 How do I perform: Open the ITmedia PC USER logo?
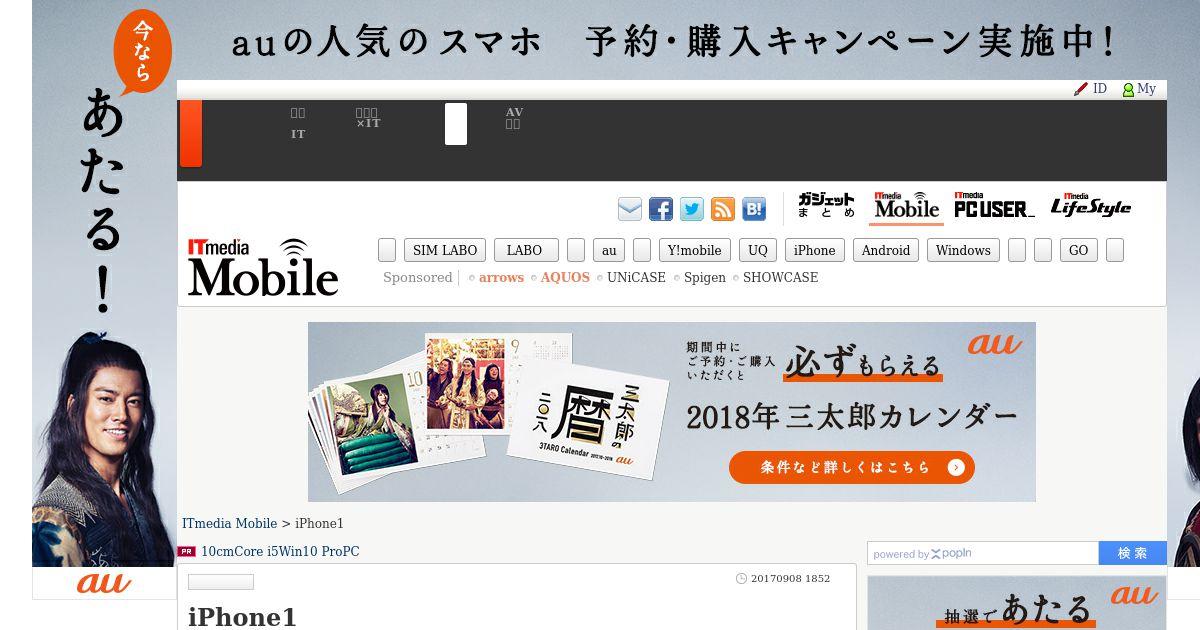click(x=994, y=206)
